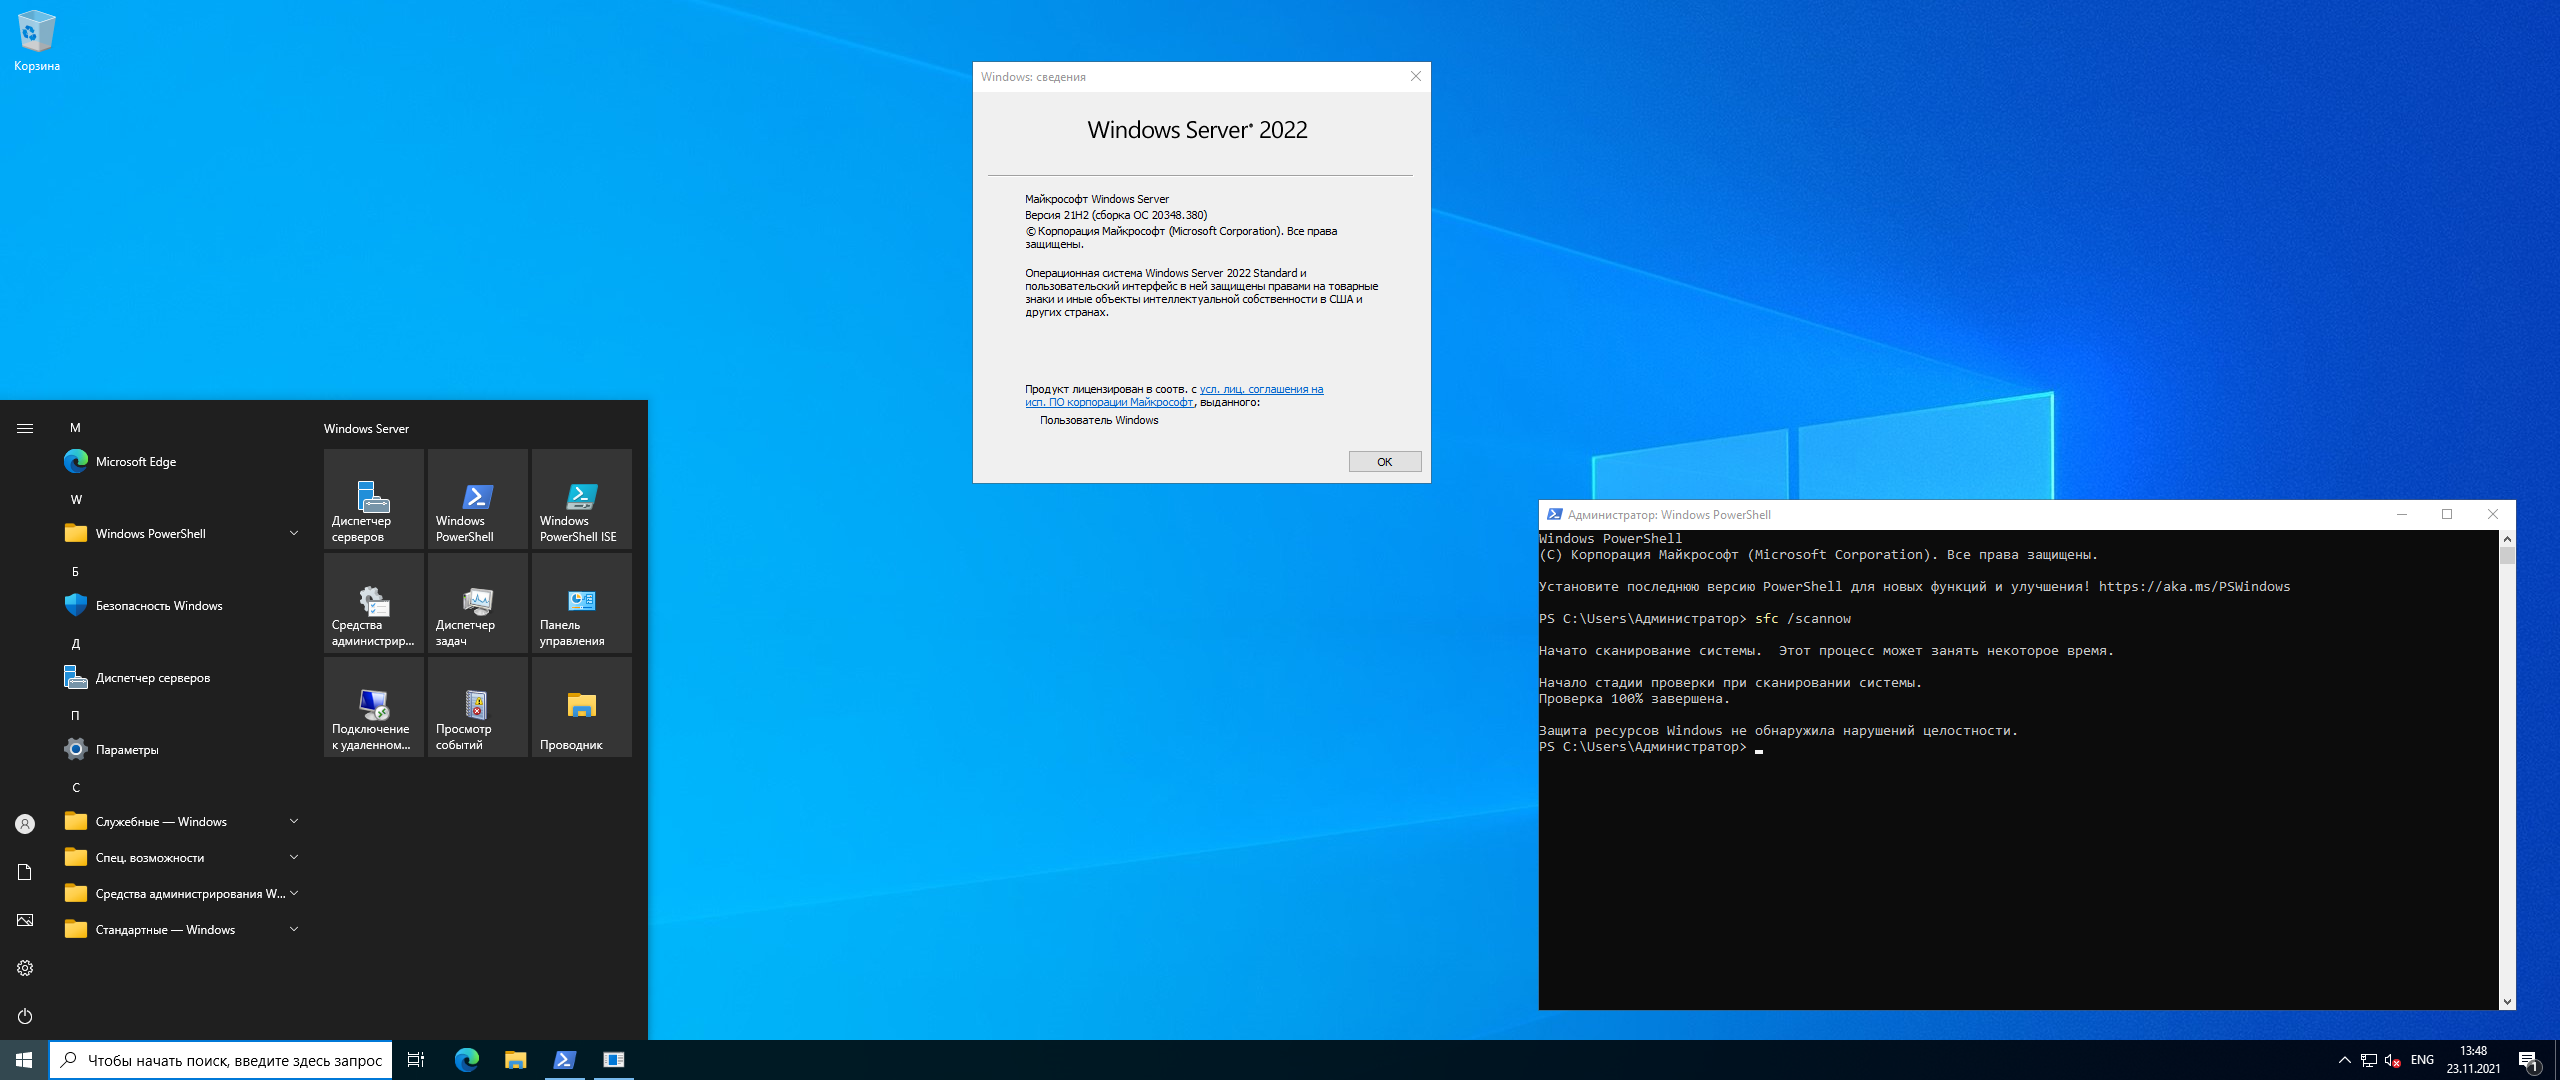Open Диспетчер серверов in the app list
The width and height of the screenshot is (2560, 1080).
pyautogui.click(x=183, y=678)
